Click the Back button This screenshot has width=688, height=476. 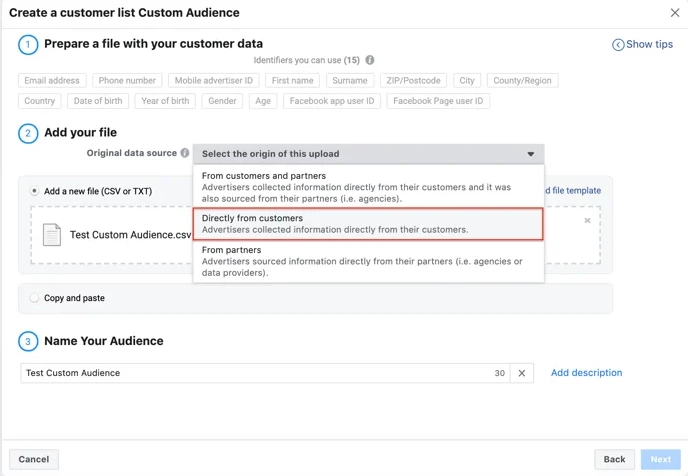point(614,459)
